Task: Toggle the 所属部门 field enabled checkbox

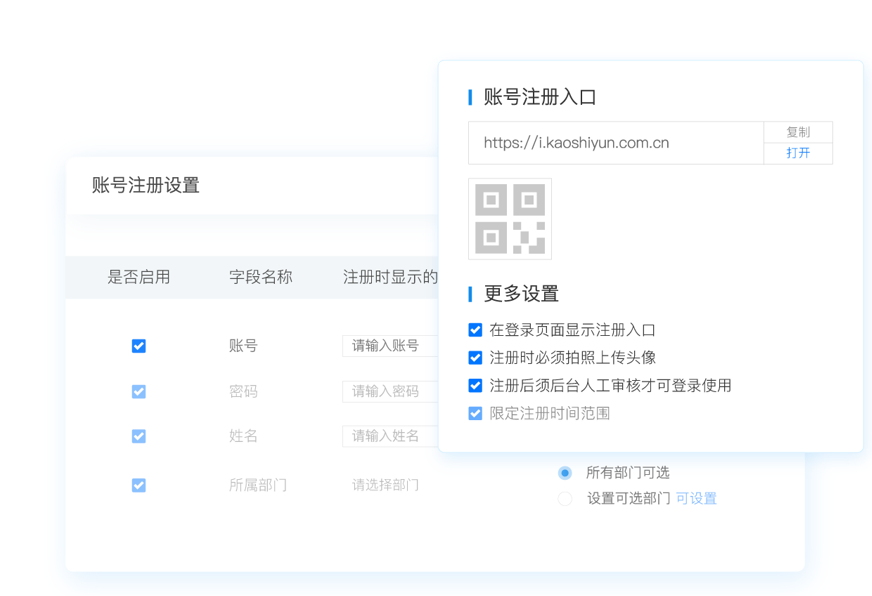Action: 139,485
